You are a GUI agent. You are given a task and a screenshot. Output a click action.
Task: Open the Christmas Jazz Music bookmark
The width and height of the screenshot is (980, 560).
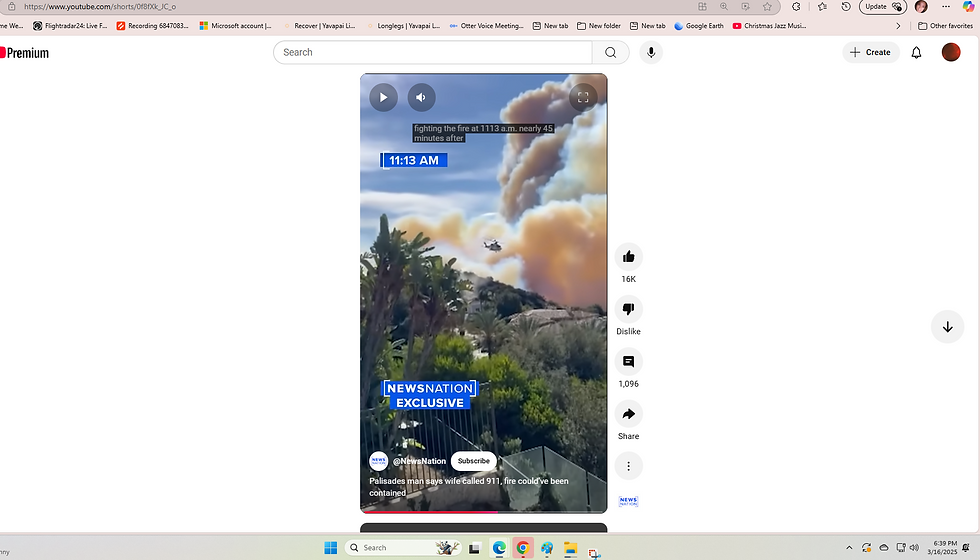click(769, 26)
